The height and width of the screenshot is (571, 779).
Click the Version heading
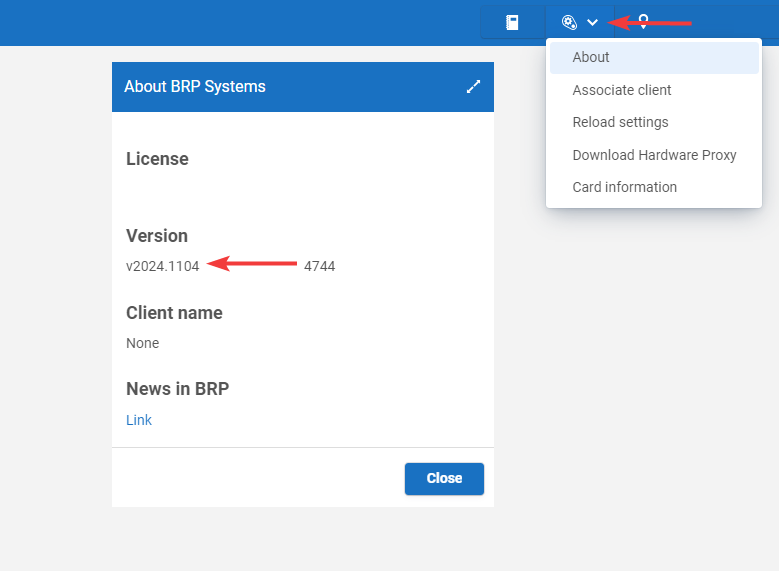pyautogui.click(x=157, y=236)
